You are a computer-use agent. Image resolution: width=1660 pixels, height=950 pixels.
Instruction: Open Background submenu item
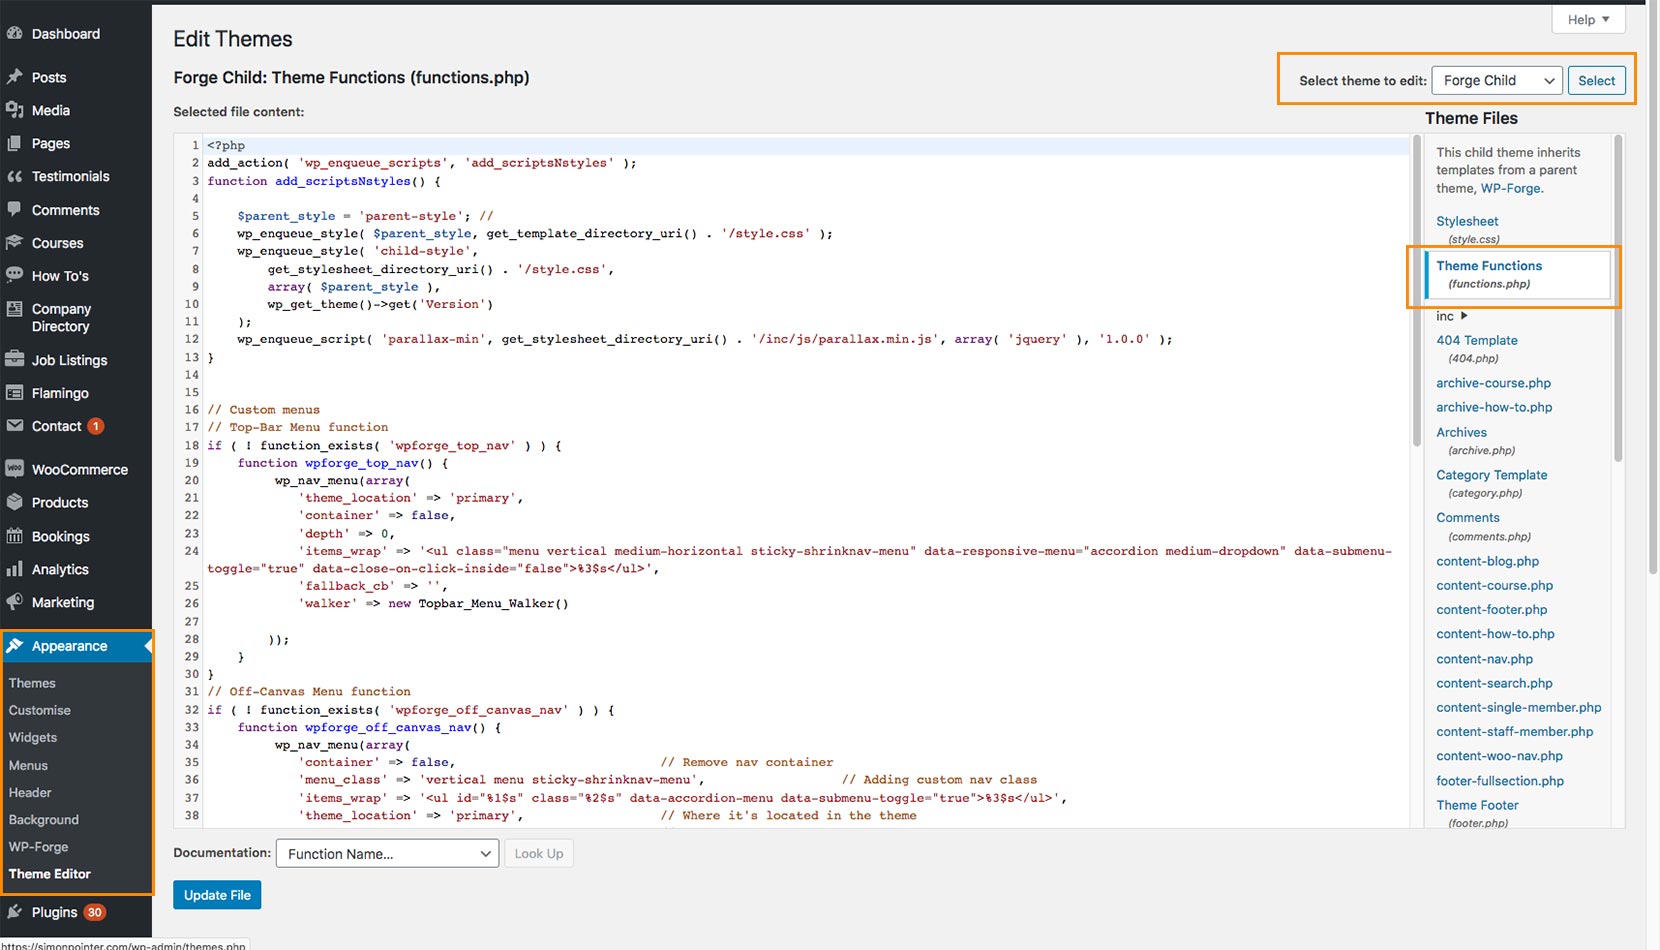click(x=44, y=819)
